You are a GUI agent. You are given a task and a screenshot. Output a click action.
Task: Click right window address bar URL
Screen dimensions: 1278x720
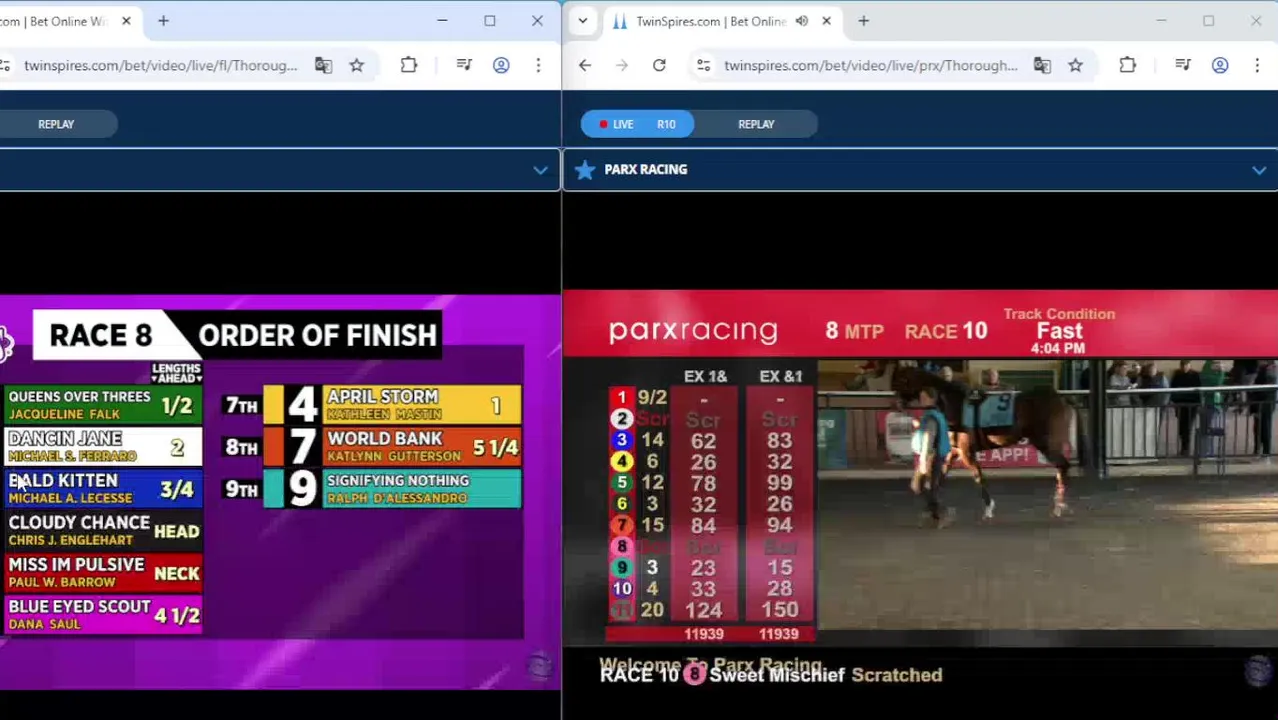coord(870,65)
